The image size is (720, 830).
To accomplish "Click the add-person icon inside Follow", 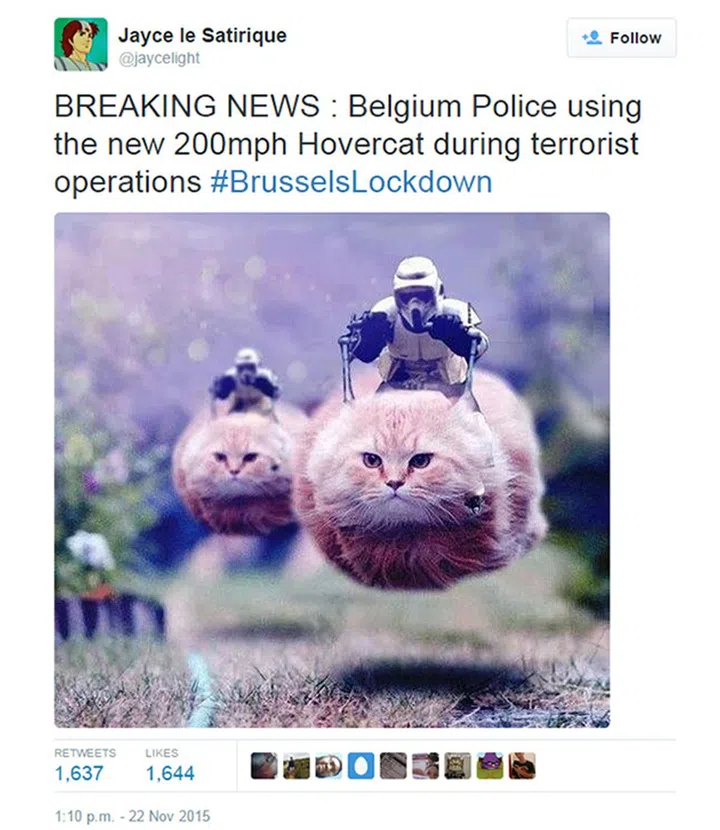I will point(592,38).
